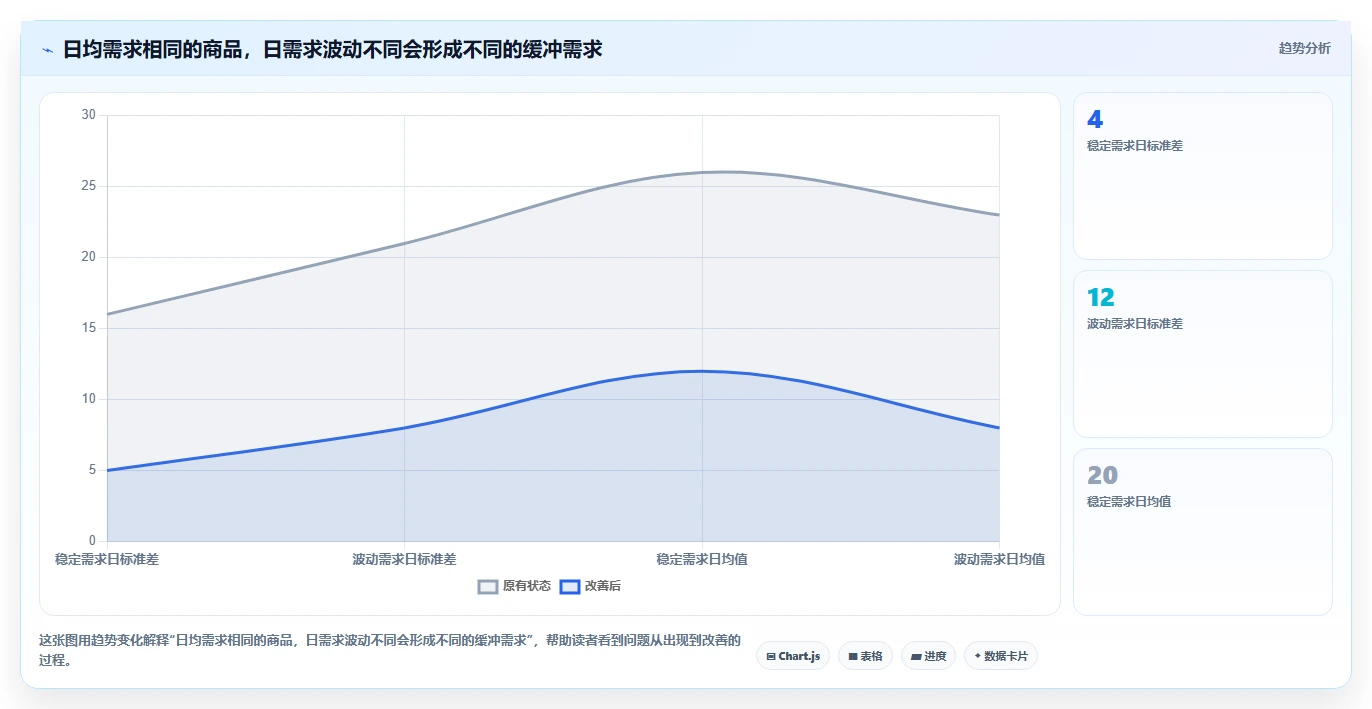Click the Chart.js tag icon
The height and width of the screenshot is (709, 1372).
771,657
